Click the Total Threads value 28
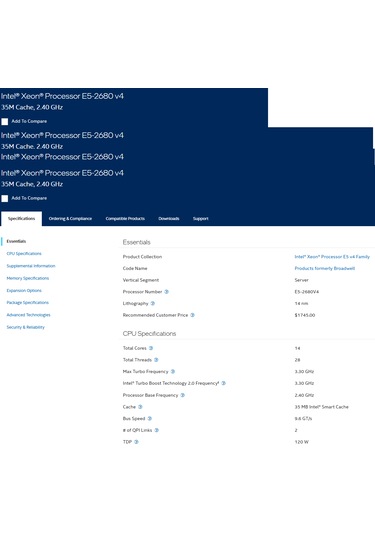This screenshot has height=535, width=375. pyautogui.click(x=297, y=360)
